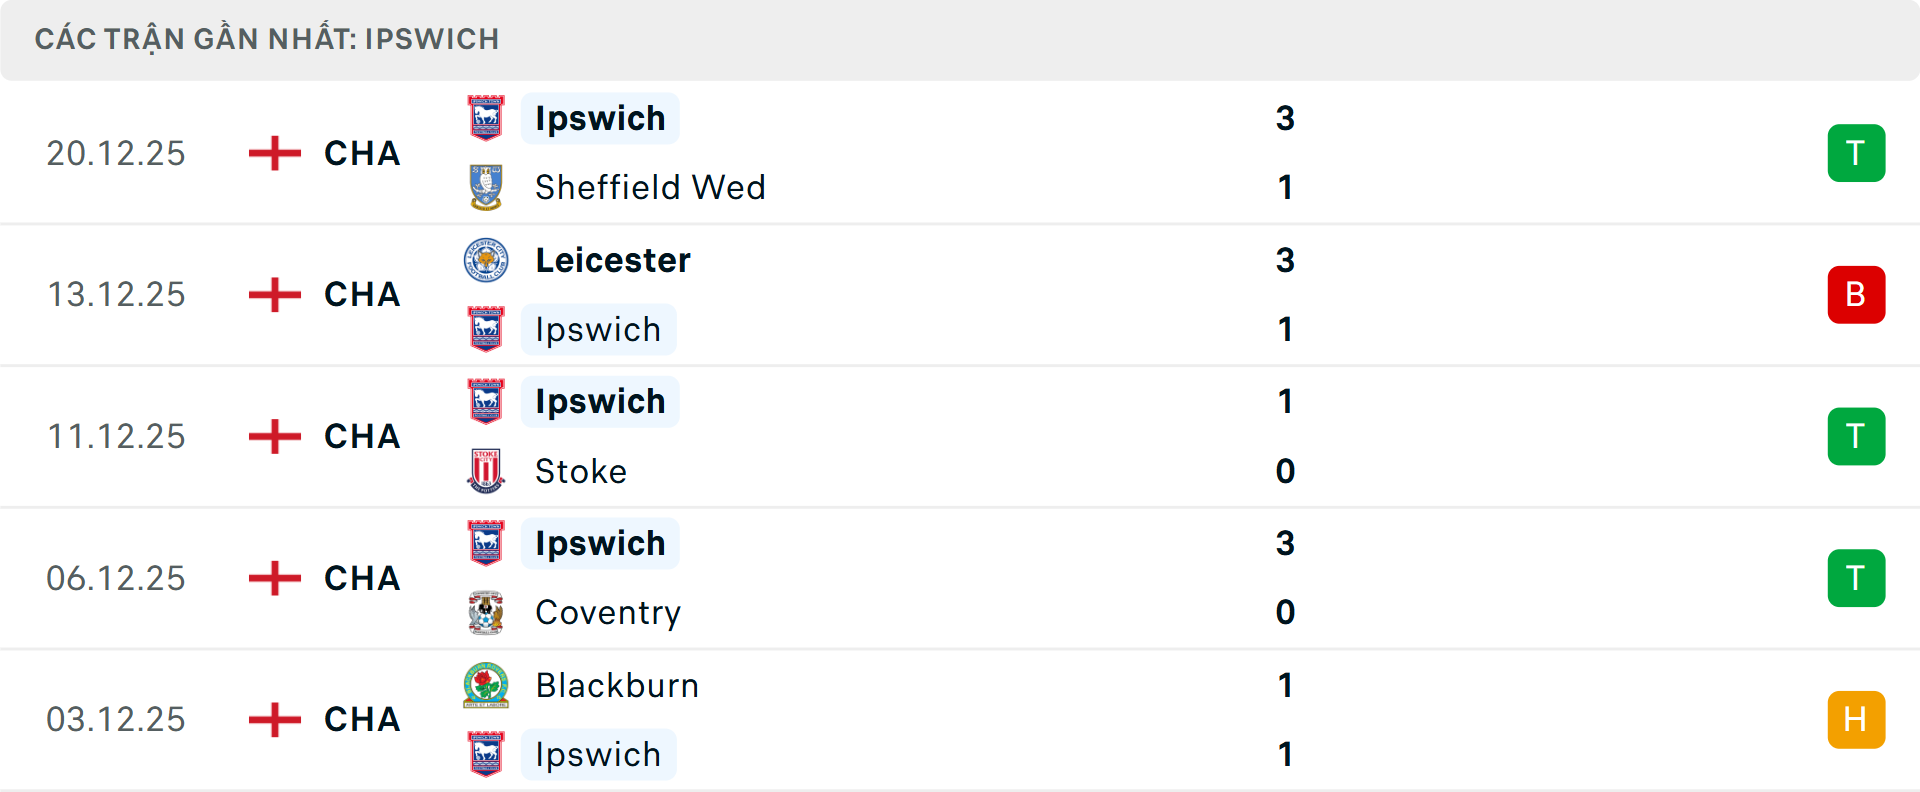
Task: Select the CÁC TRẬN GẦN NHẤT: IPSWICH header
Action: tap(266, 38)
